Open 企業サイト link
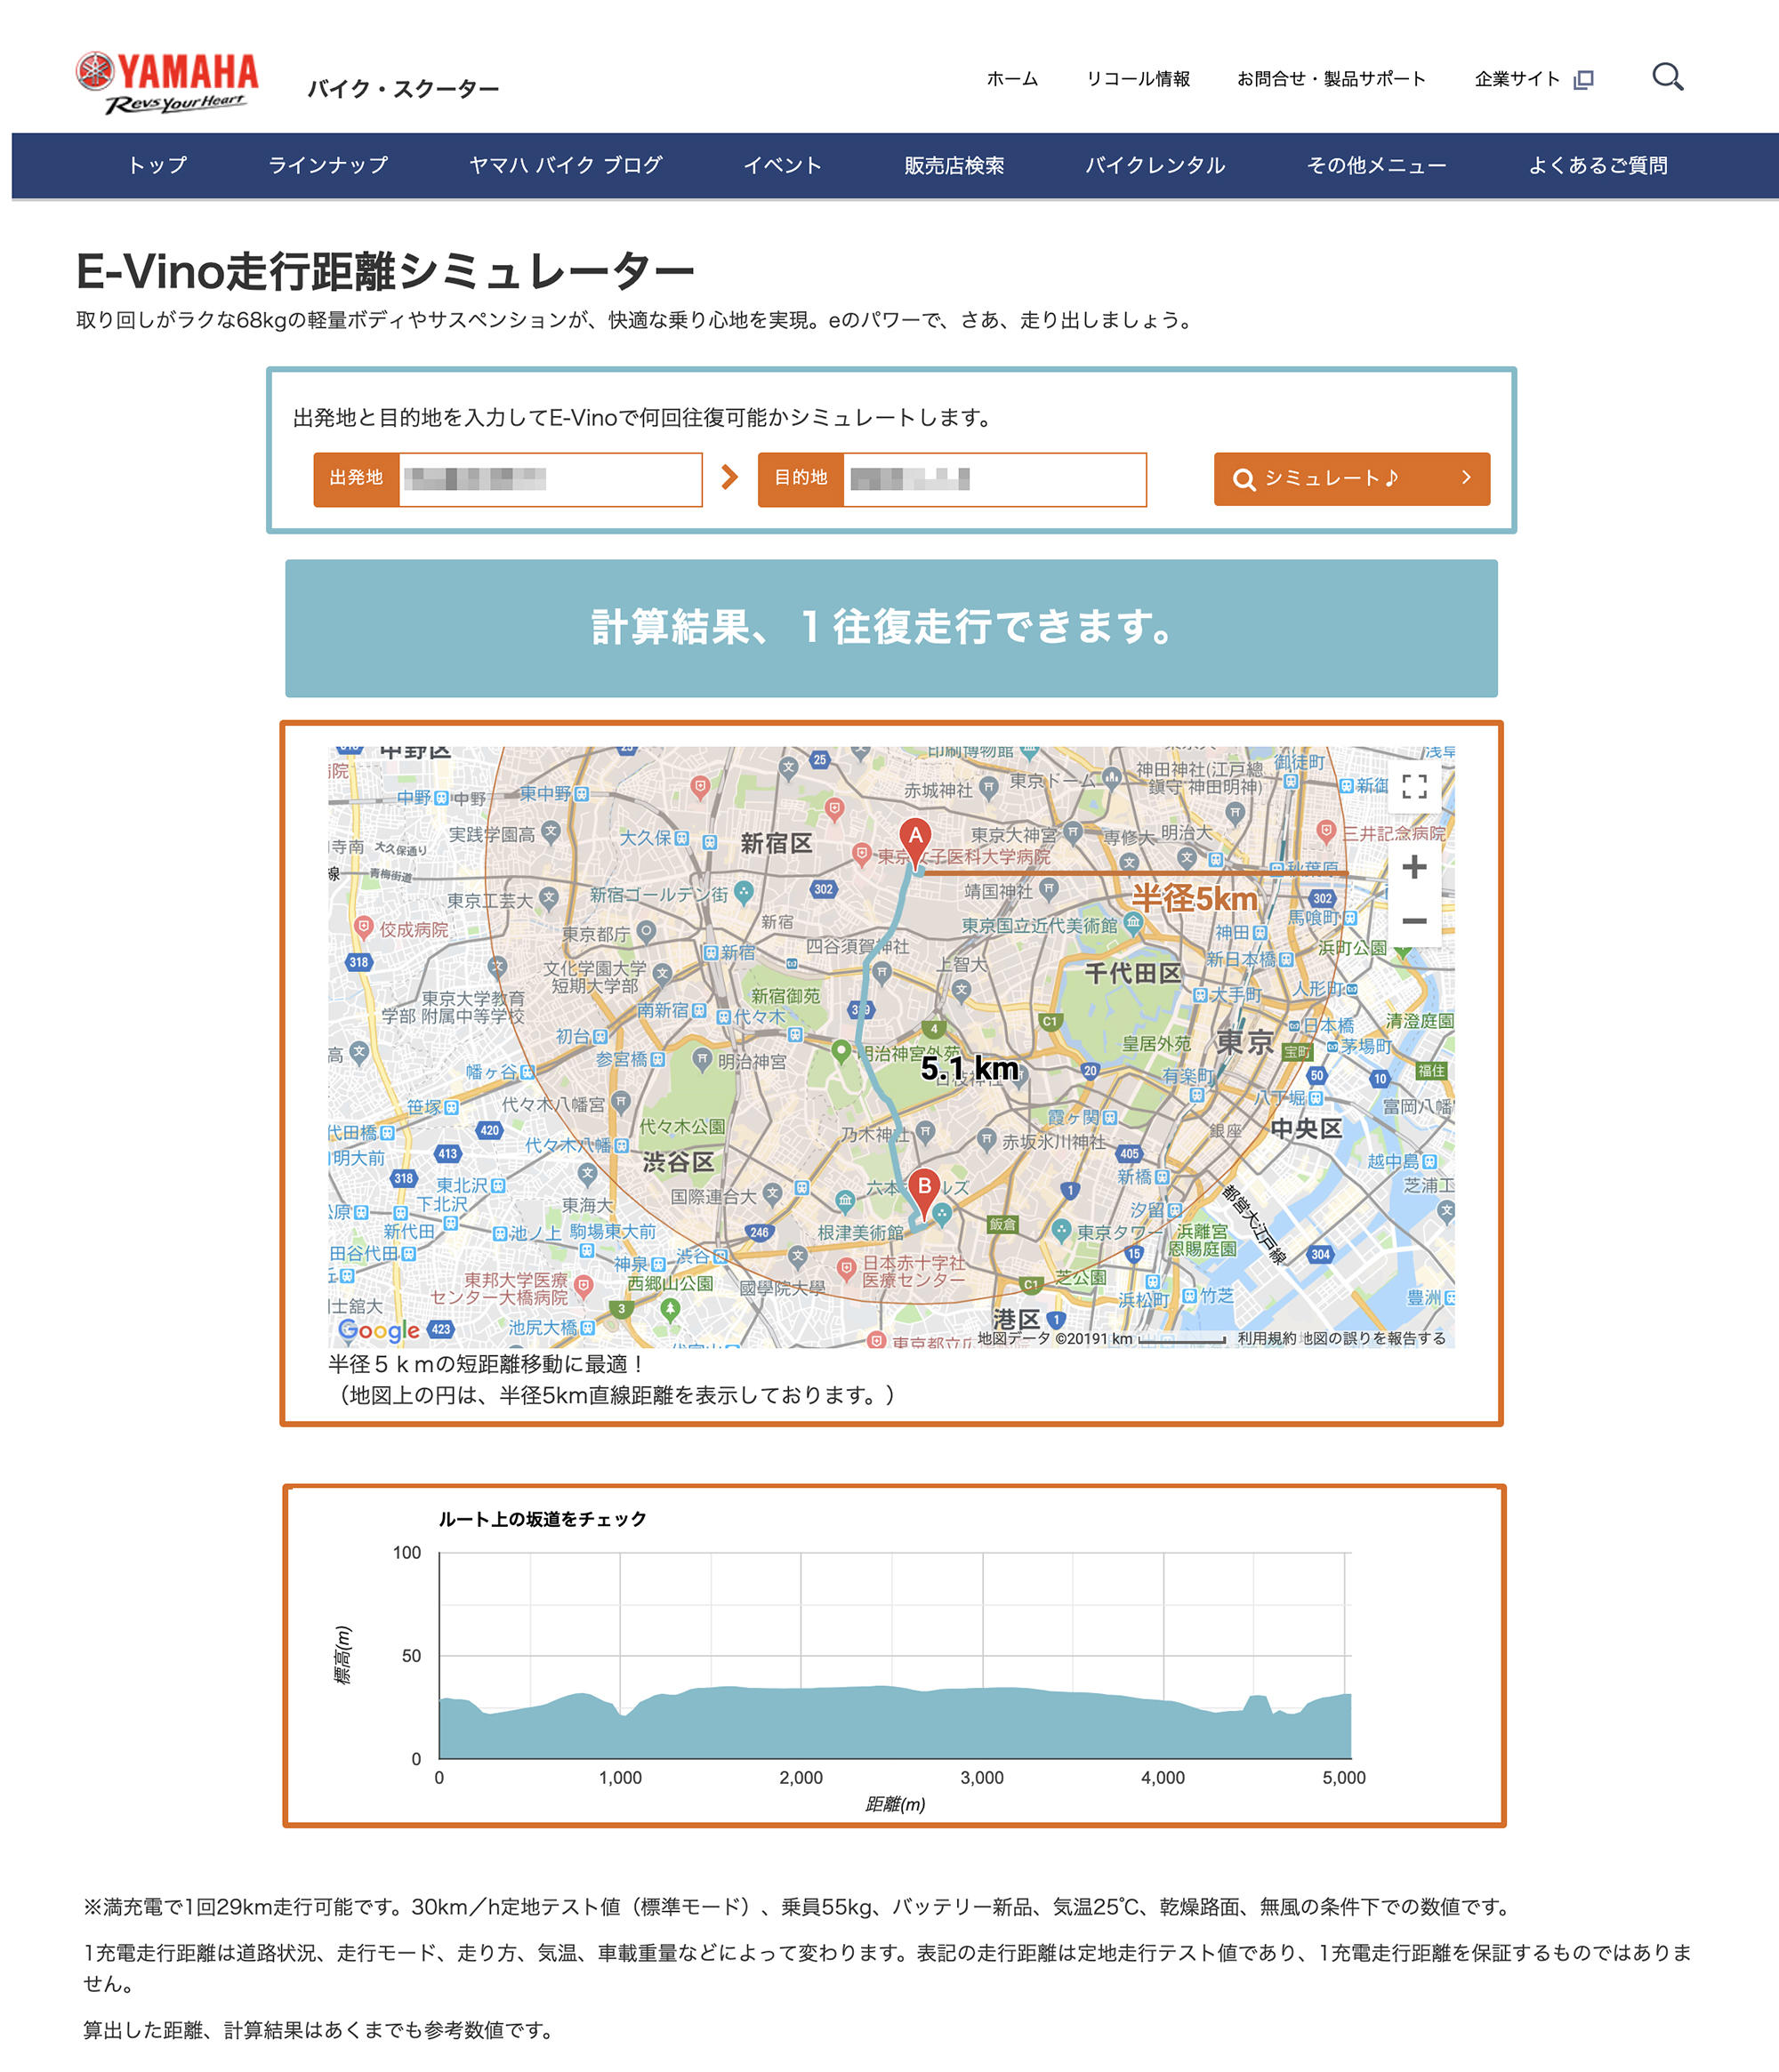The width and height of the screenshot is (1779, 2072). pyautogui.click(x=1517, y=79)
